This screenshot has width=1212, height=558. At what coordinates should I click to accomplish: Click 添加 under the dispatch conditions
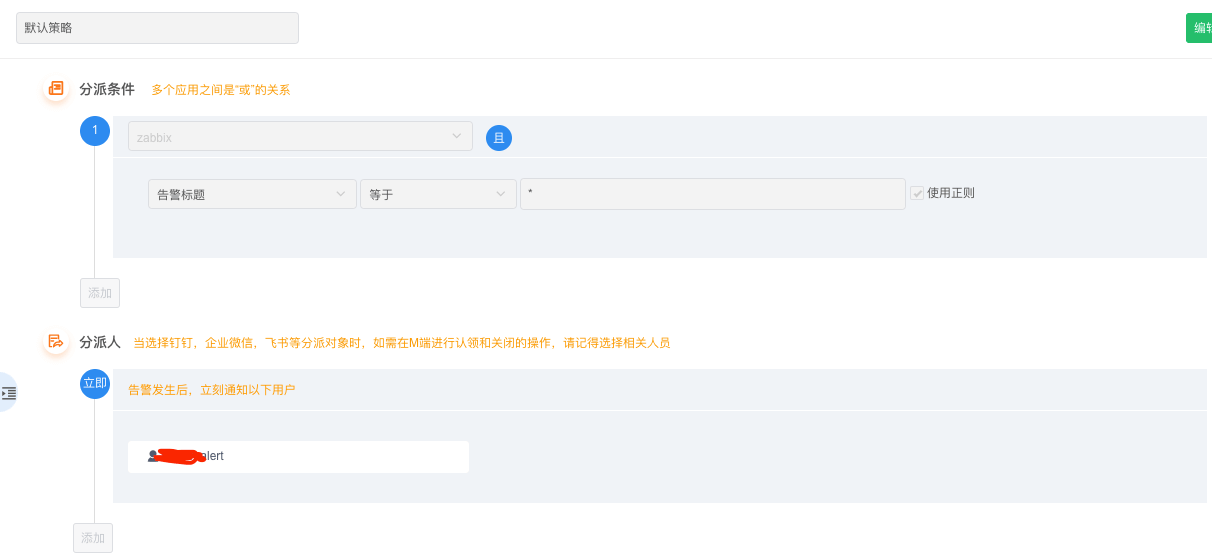click(x=100, y=293)
